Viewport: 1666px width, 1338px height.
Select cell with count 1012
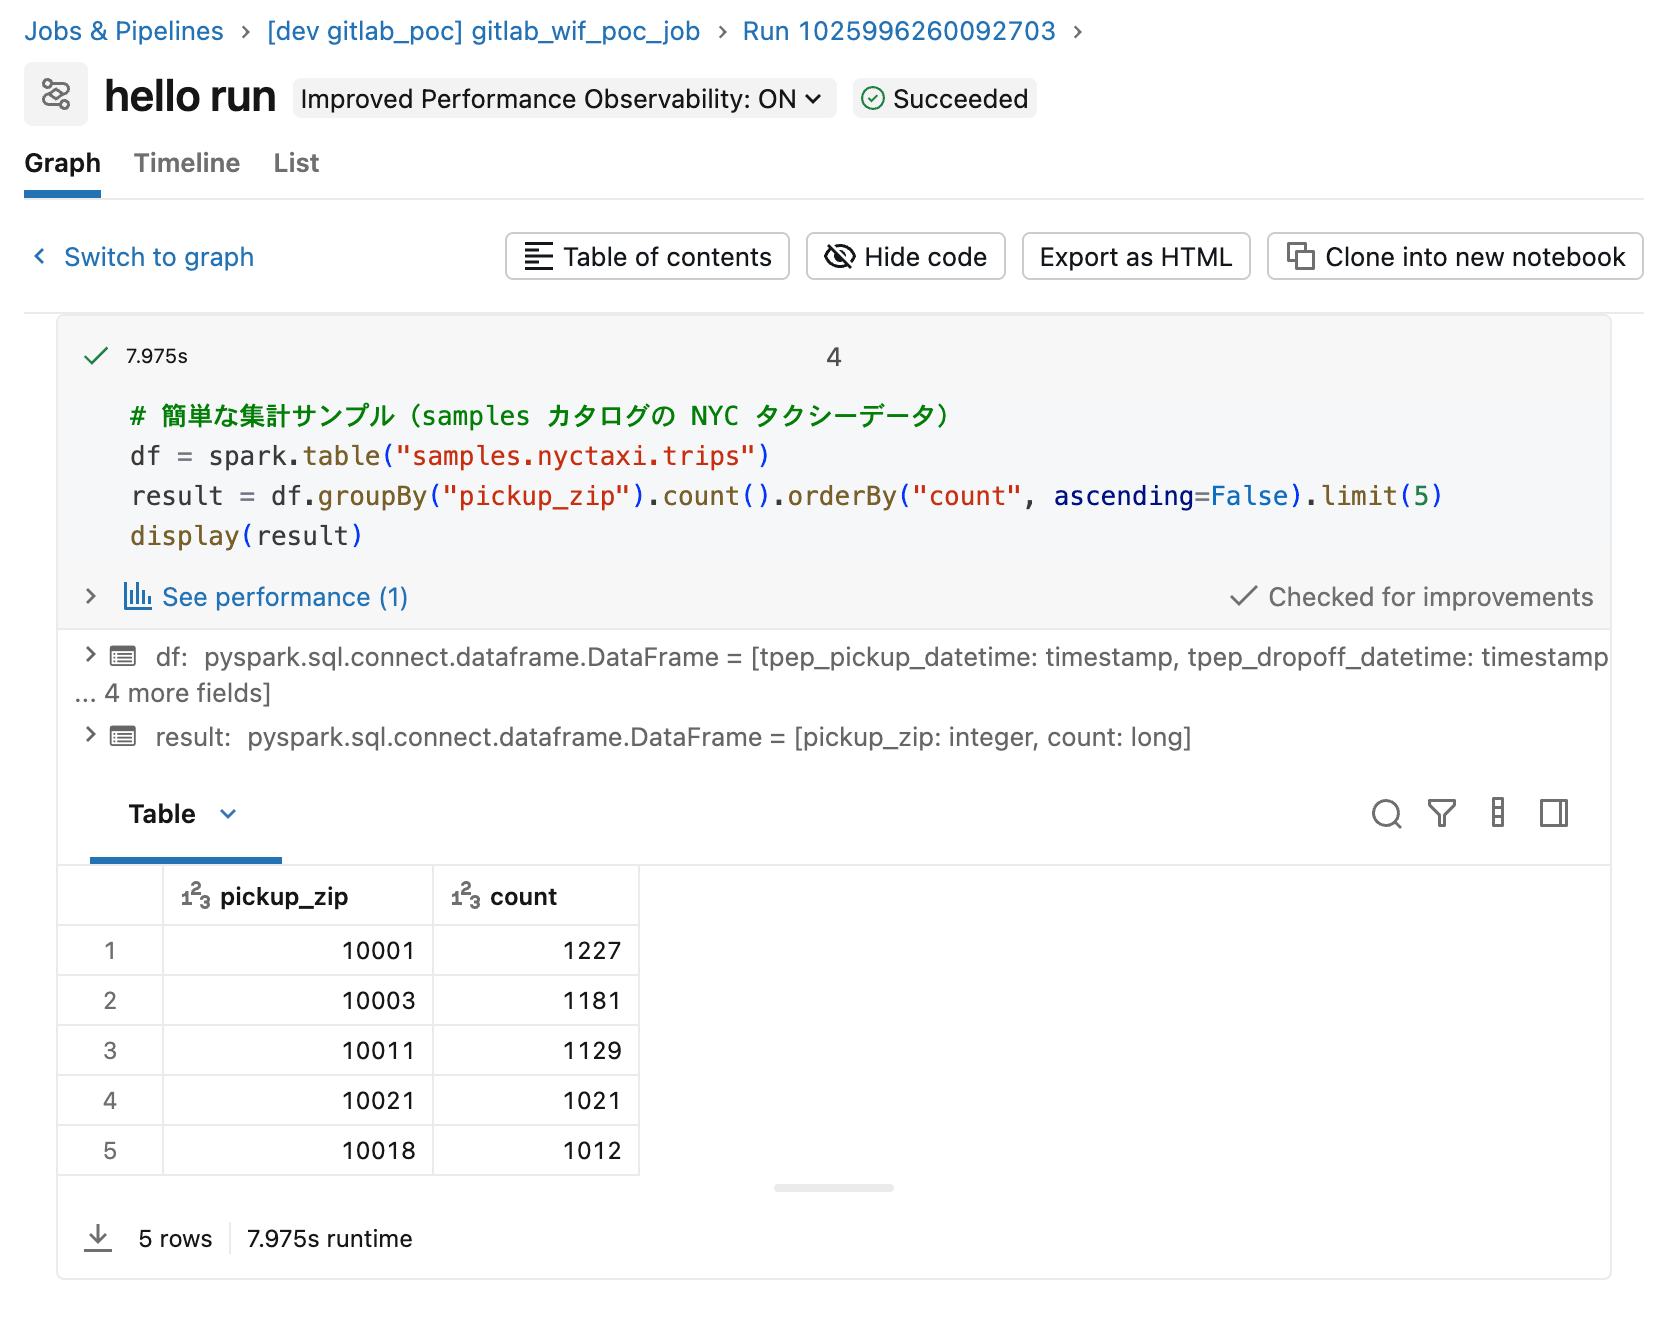pyautogui.click(x=536, y=1151)
